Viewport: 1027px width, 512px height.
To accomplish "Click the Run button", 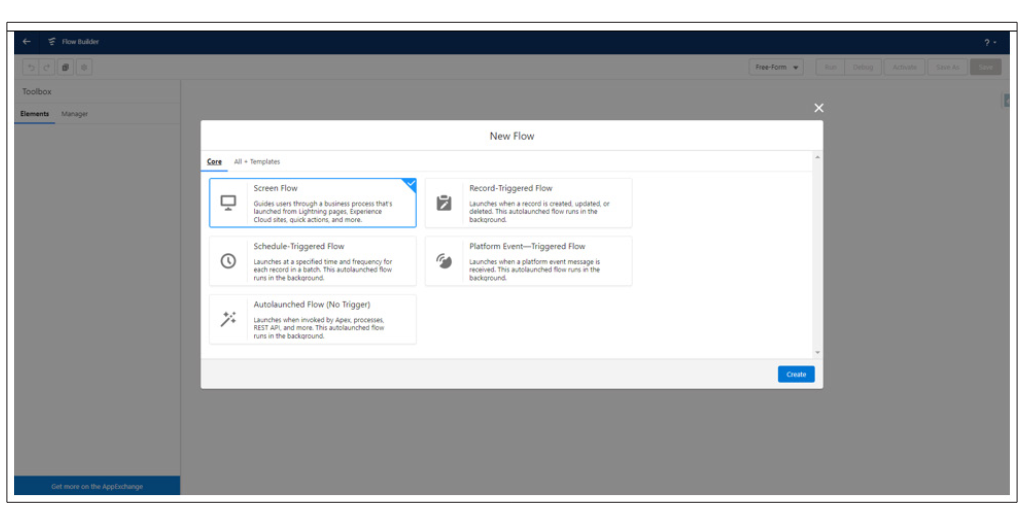I will point(830,67).
